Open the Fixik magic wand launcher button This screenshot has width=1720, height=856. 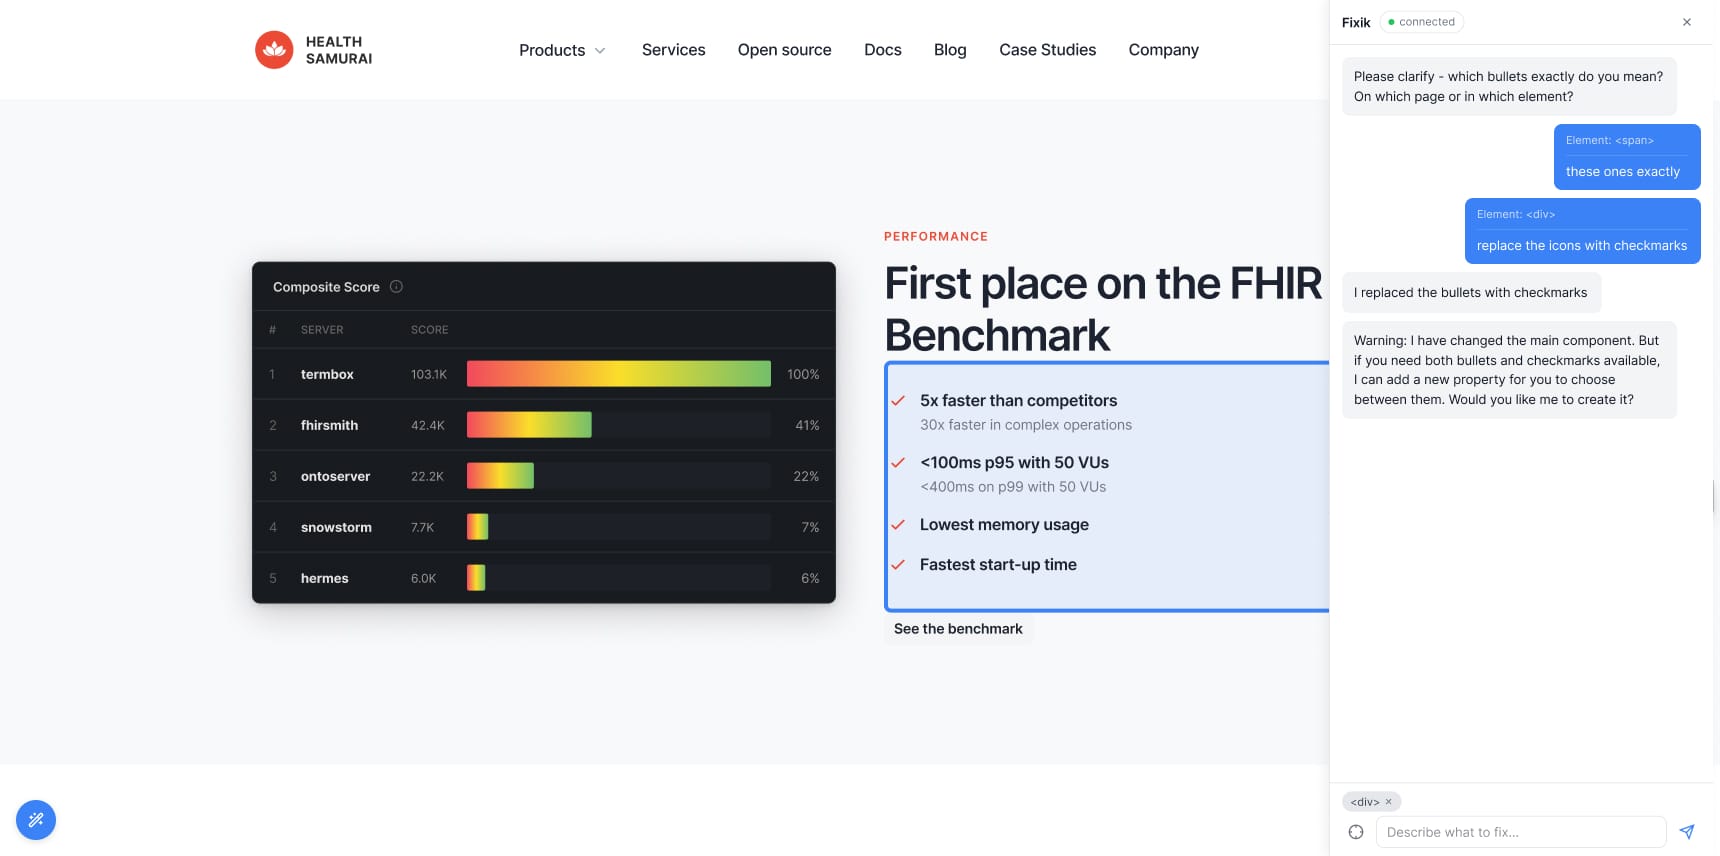pyautogui.click(x=36, y=820)
